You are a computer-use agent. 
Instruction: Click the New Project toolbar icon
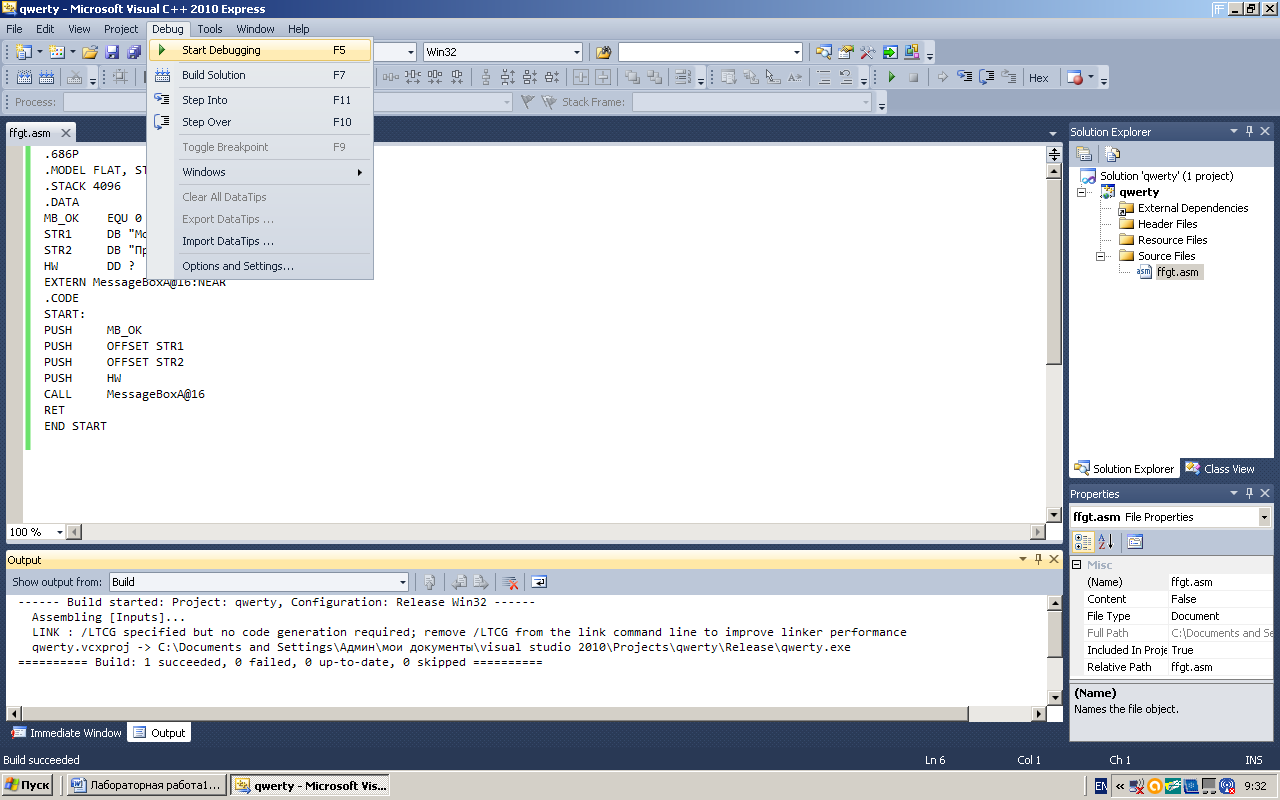coord(24,52)
